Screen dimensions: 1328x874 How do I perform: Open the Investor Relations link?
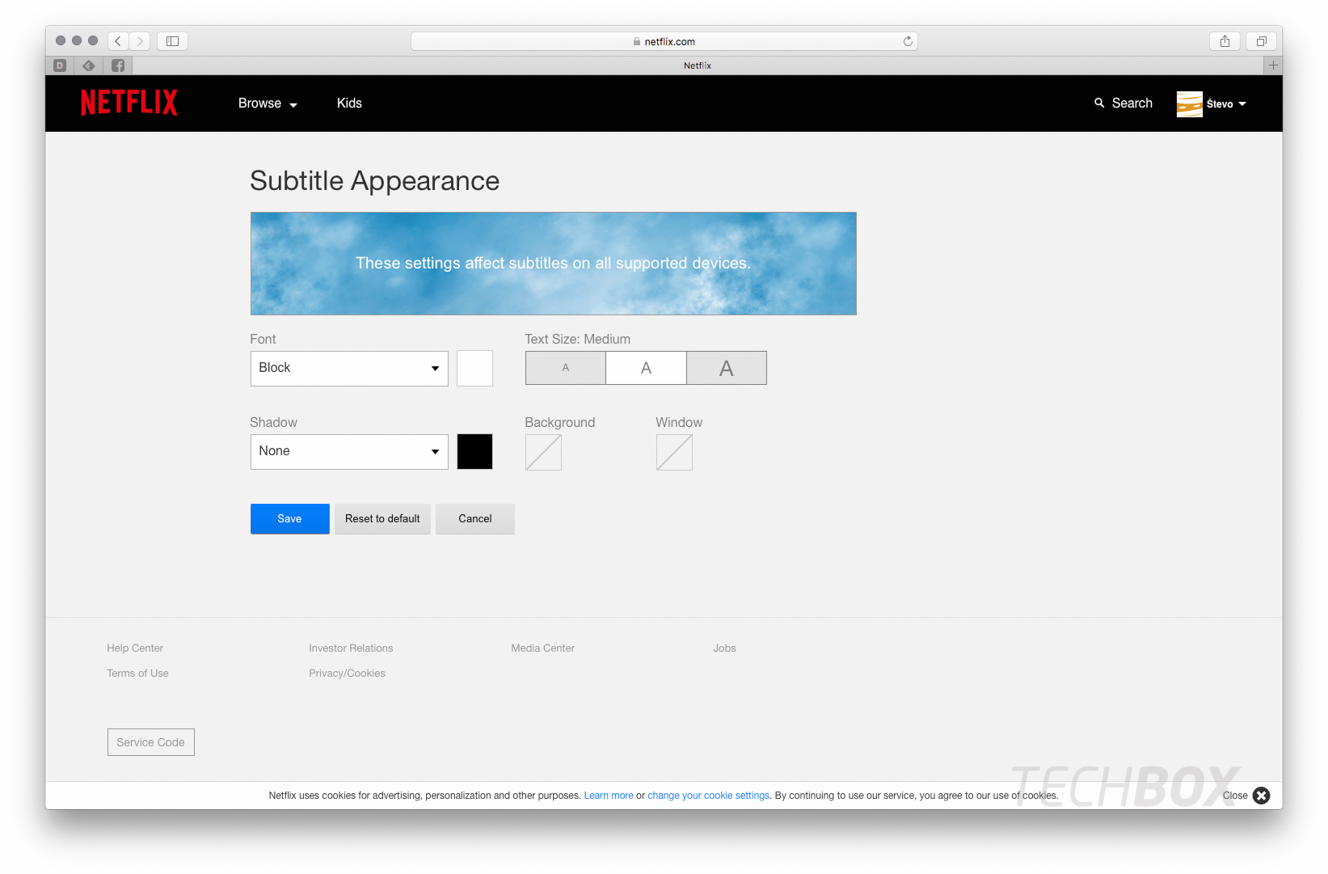point(351,648)
